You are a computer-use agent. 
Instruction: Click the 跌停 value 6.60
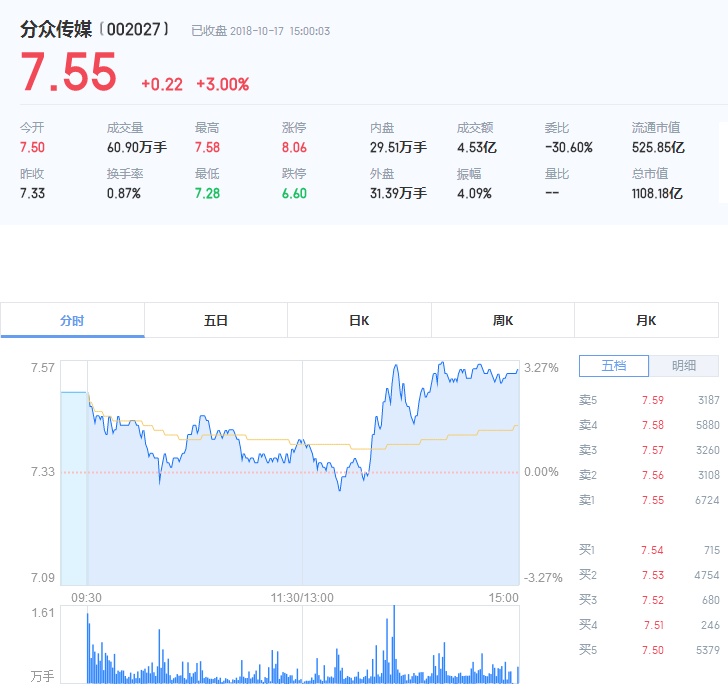[294, 193]
